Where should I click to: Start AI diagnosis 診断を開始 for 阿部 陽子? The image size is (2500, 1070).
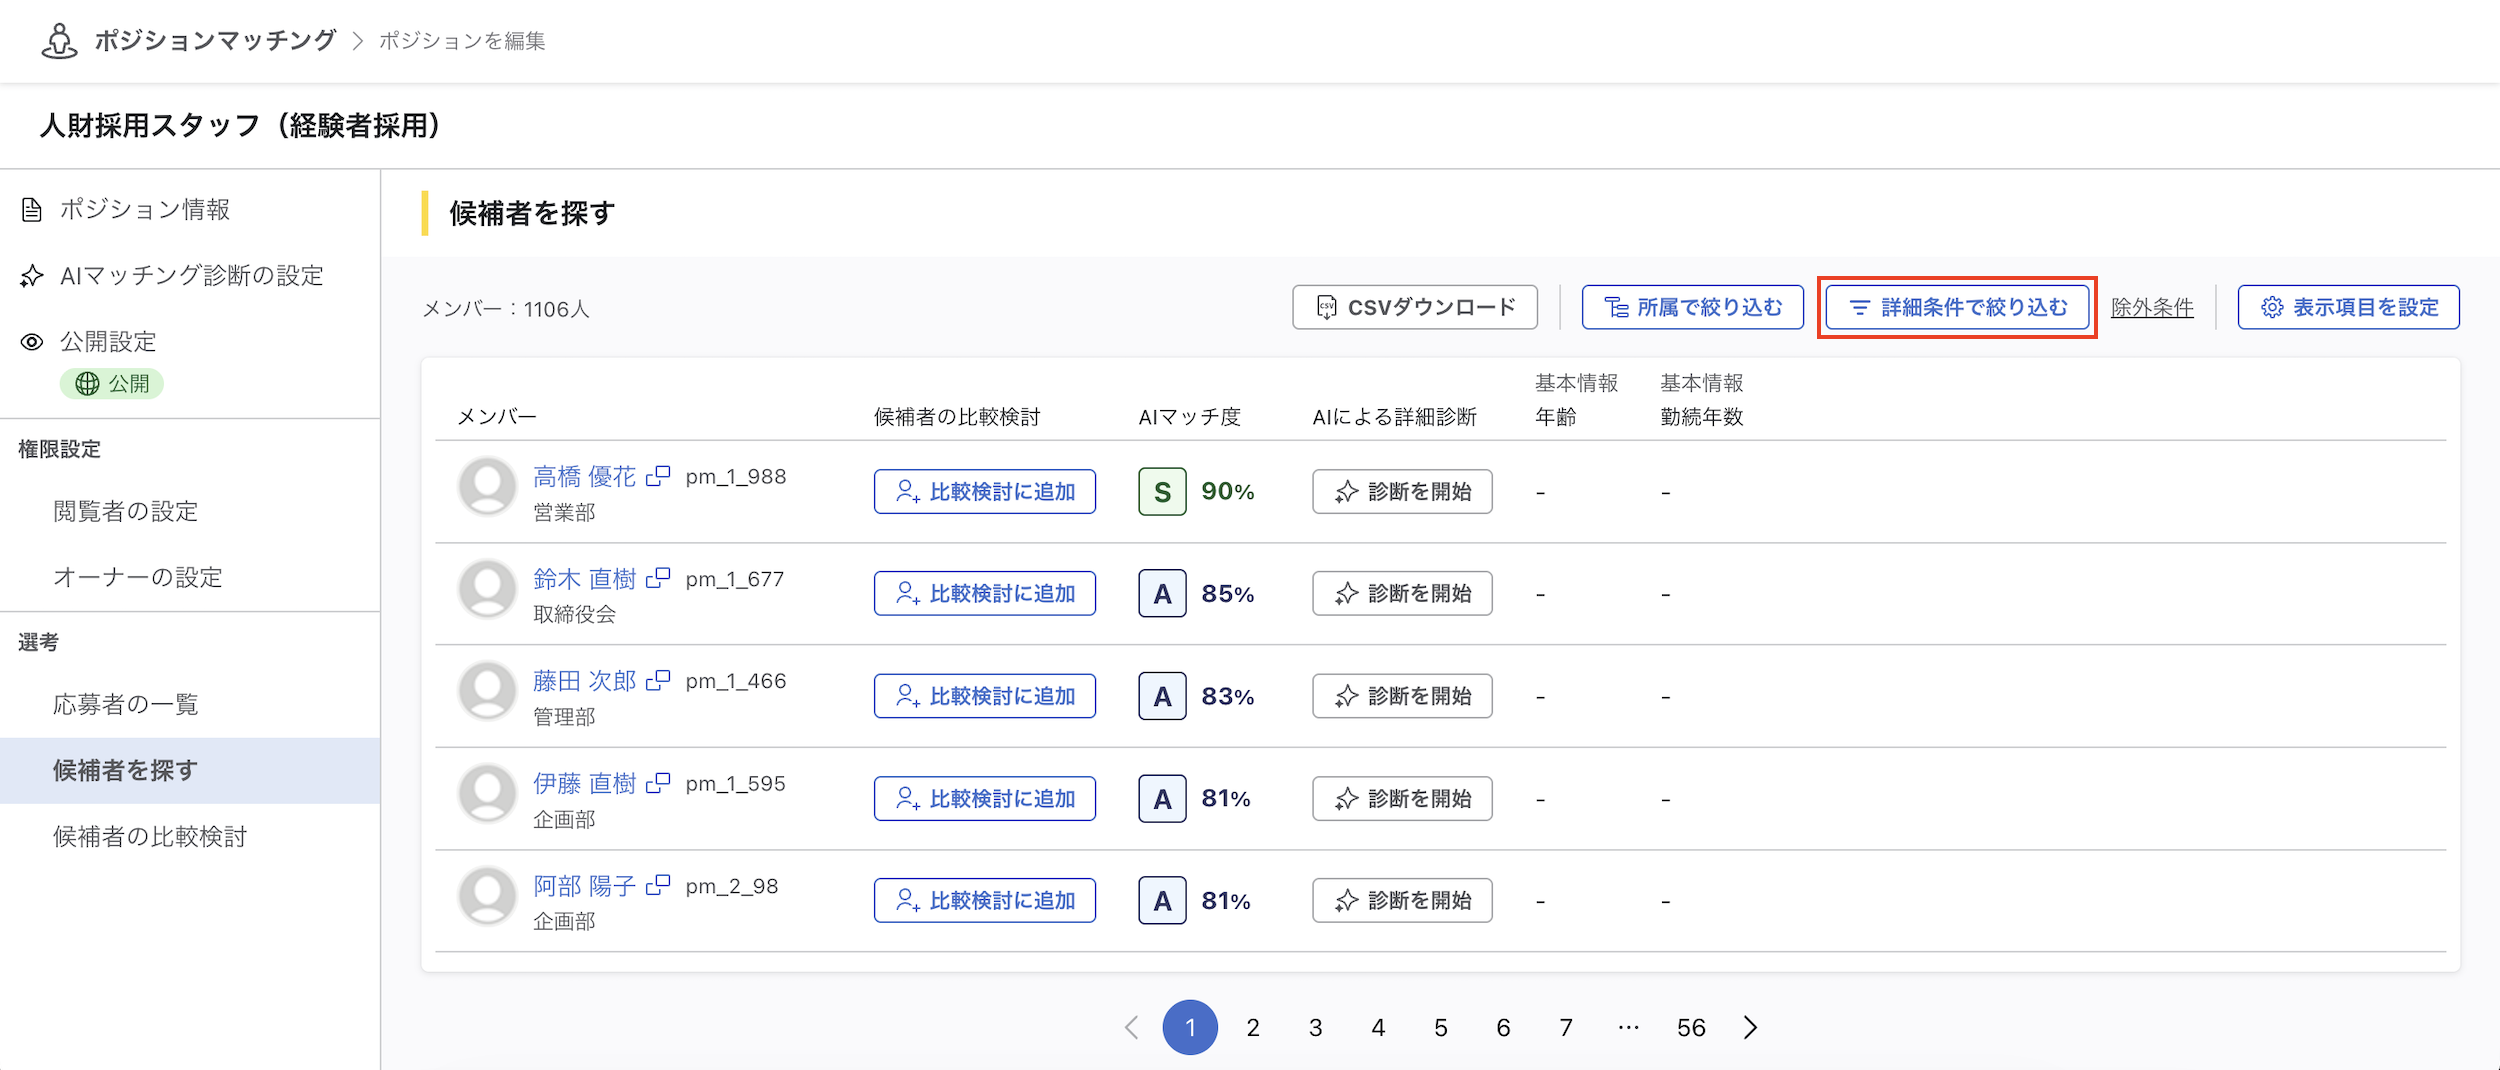point(1402,900)
